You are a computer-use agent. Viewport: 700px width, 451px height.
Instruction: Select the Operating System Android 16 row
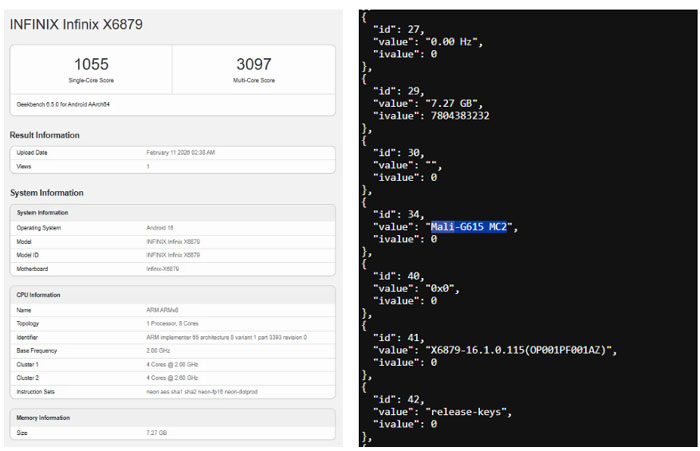point(172,228)
